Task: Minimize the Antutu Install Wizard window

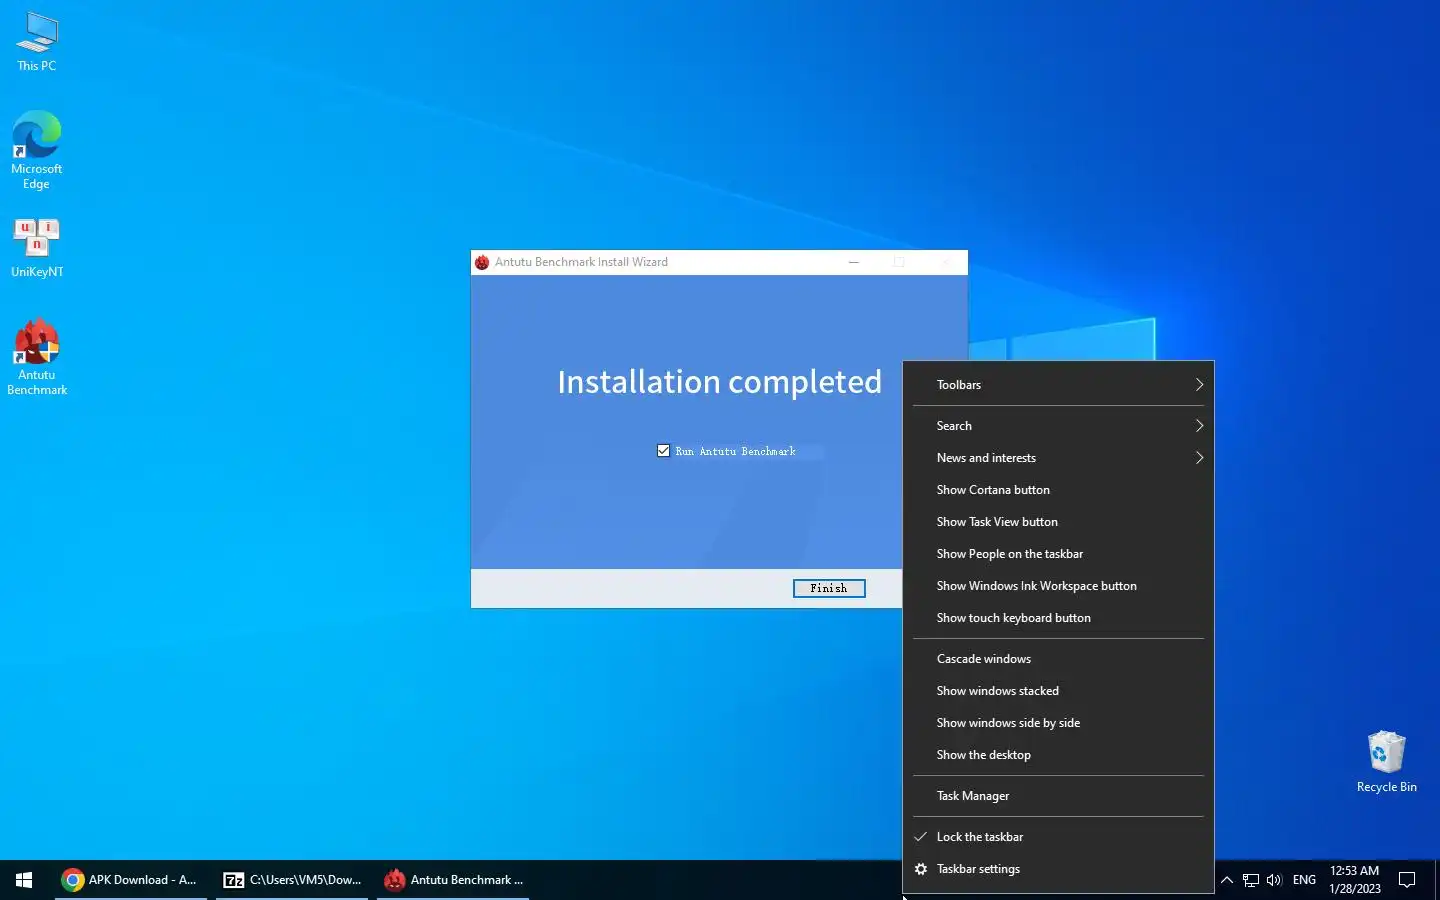Action: 853,262
